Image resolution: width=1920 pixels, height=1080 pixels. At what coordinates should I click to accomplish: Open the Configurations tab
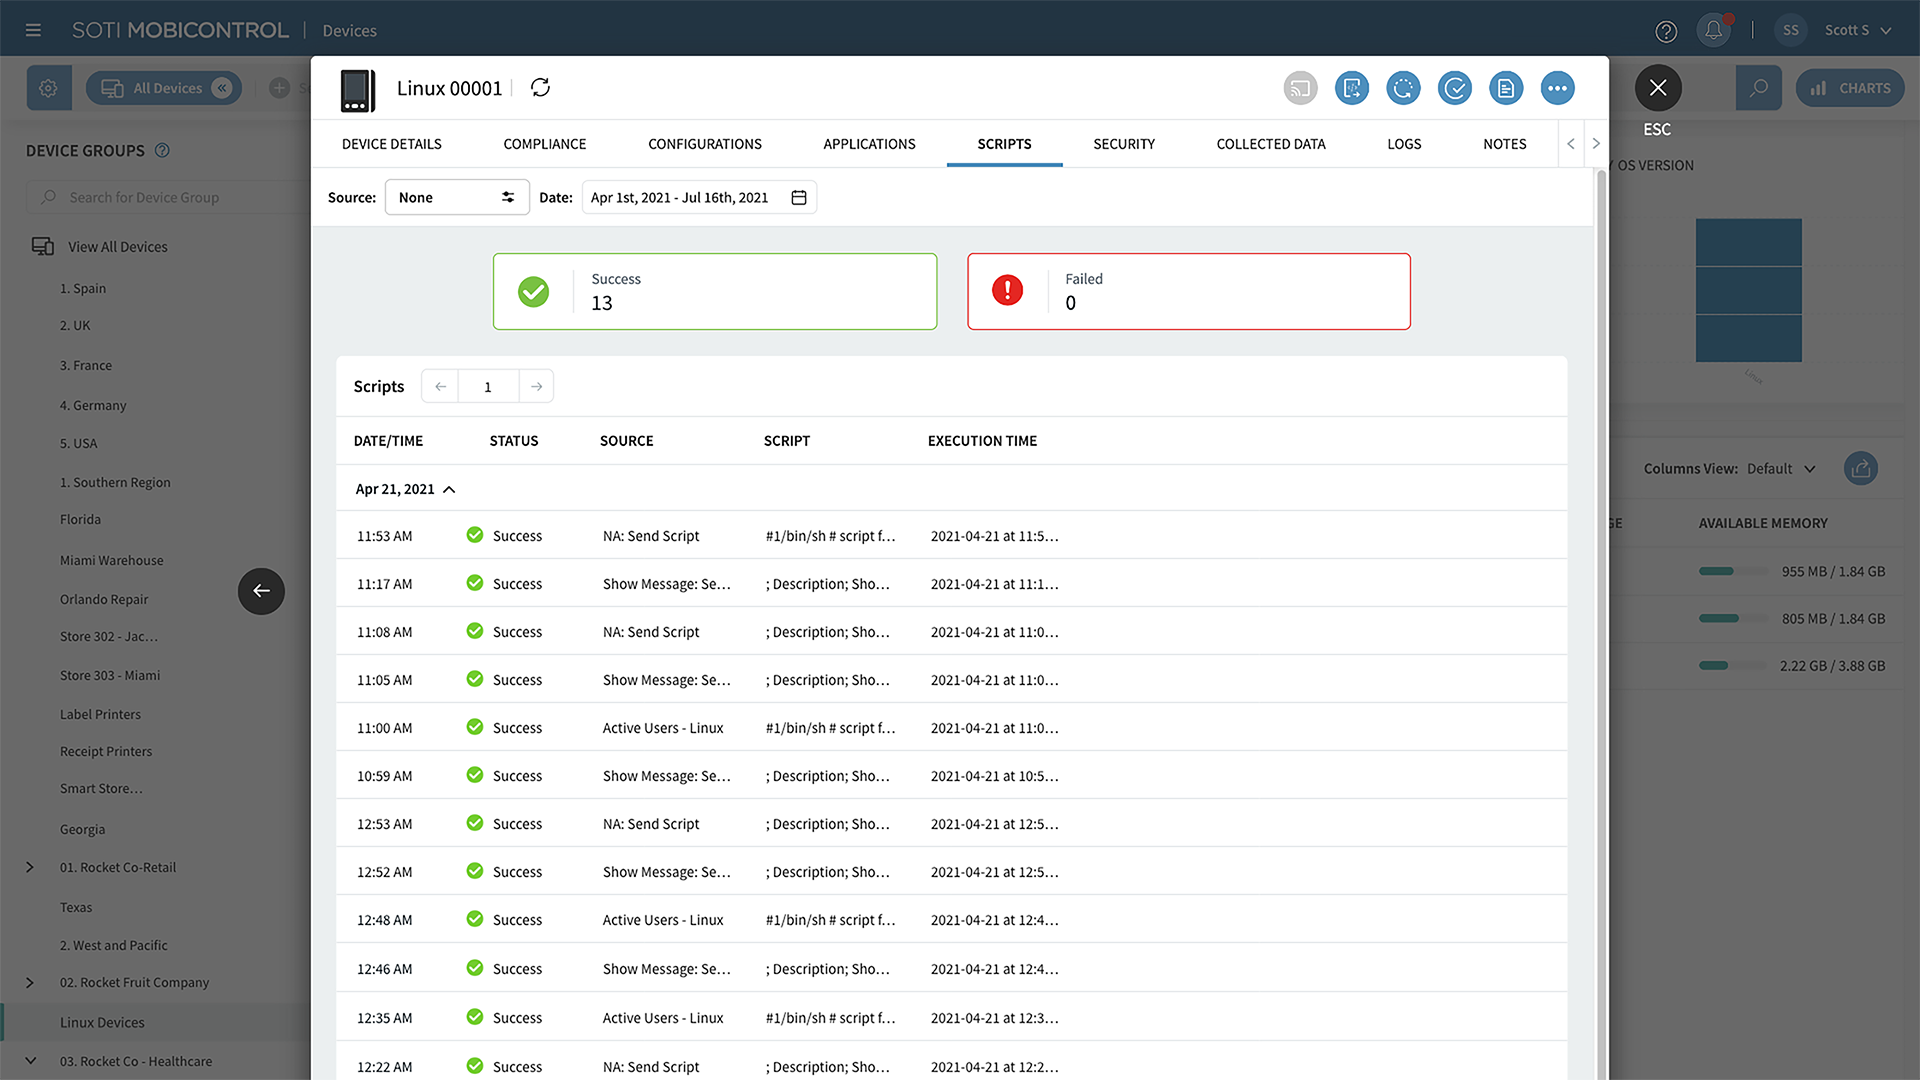[x=705, y=144]
